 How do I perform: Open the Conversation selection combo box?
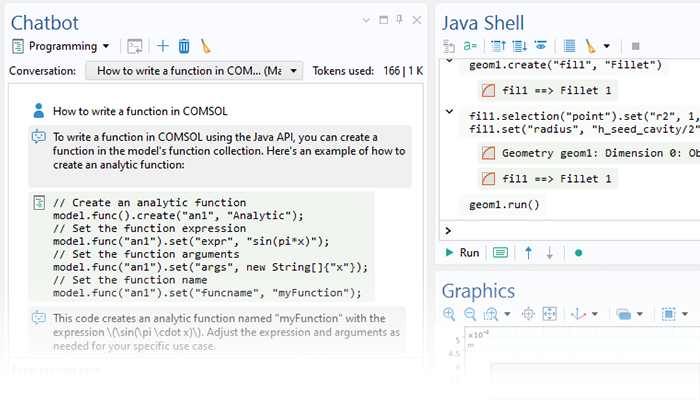tap(194, 71)
